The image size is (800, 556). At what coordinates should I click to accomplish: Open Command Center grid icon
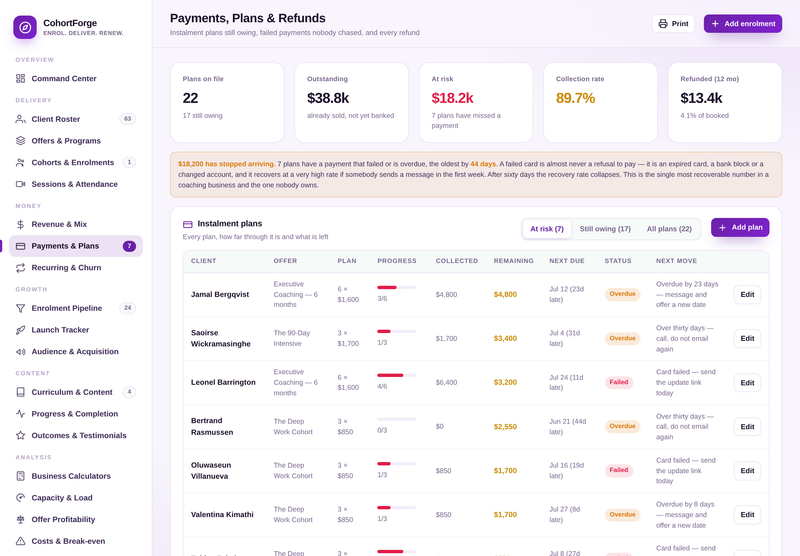[x=20, y=79]
